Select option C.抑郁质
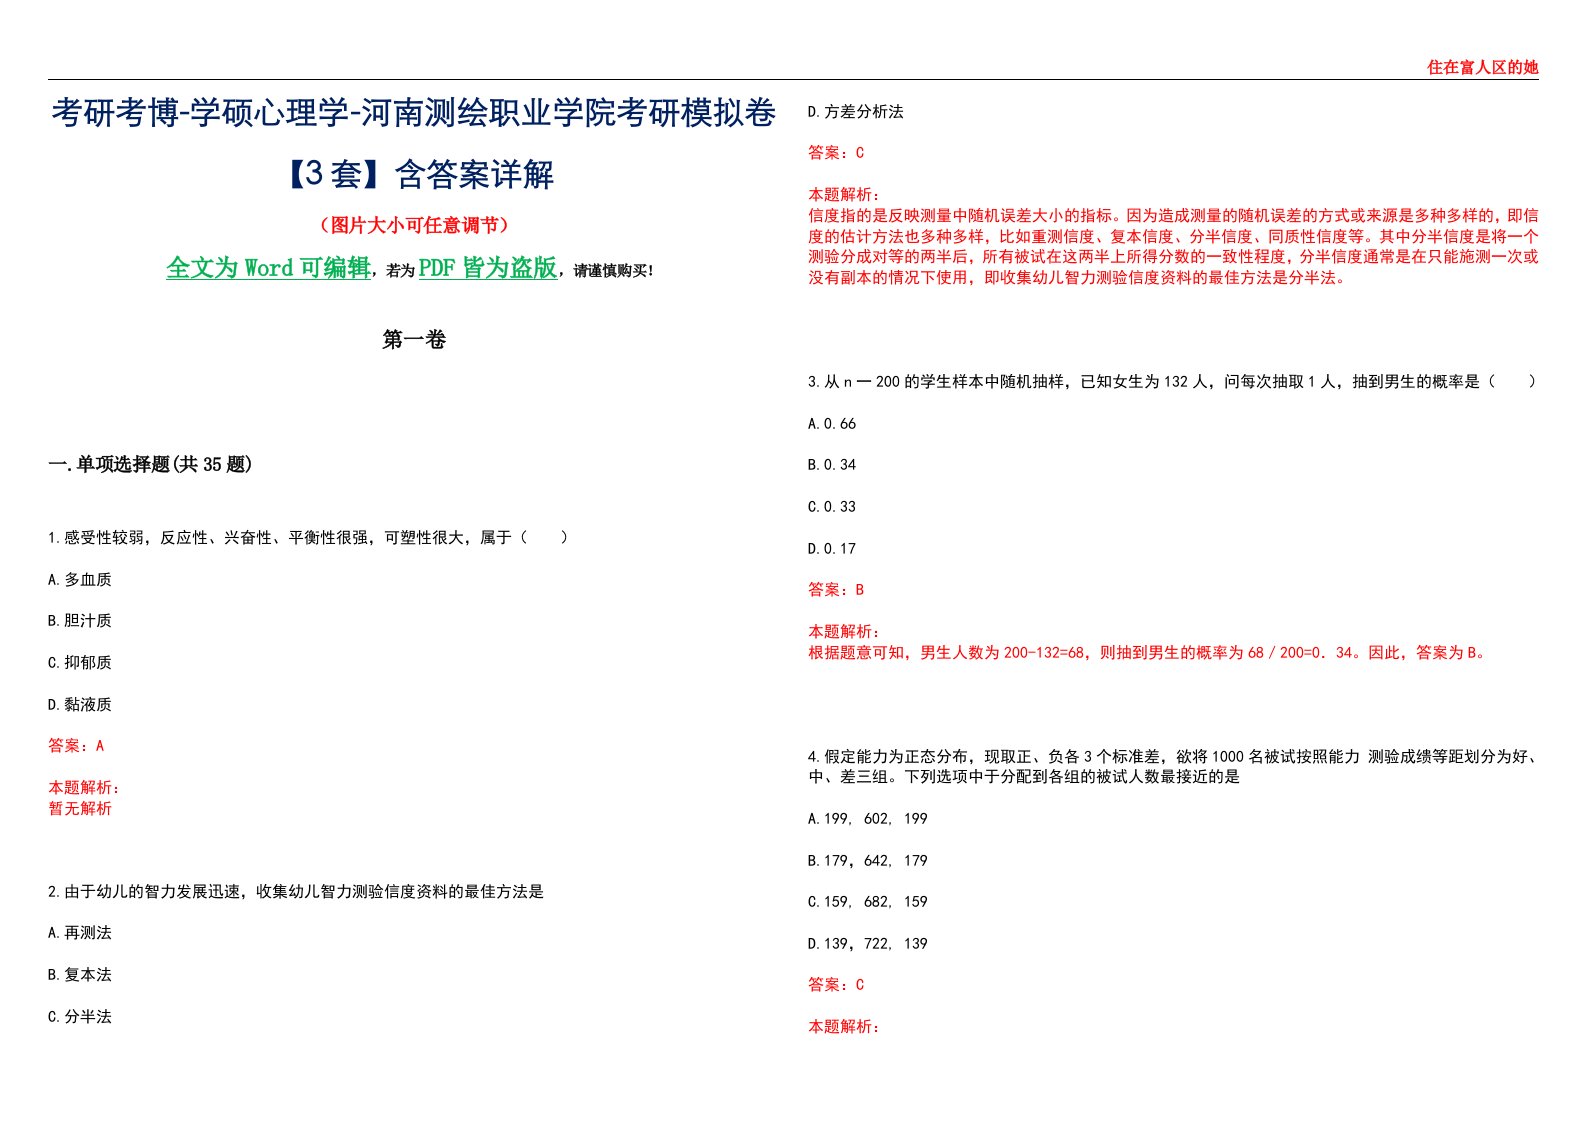The image size is (1587, 1122). coord(80,663)
